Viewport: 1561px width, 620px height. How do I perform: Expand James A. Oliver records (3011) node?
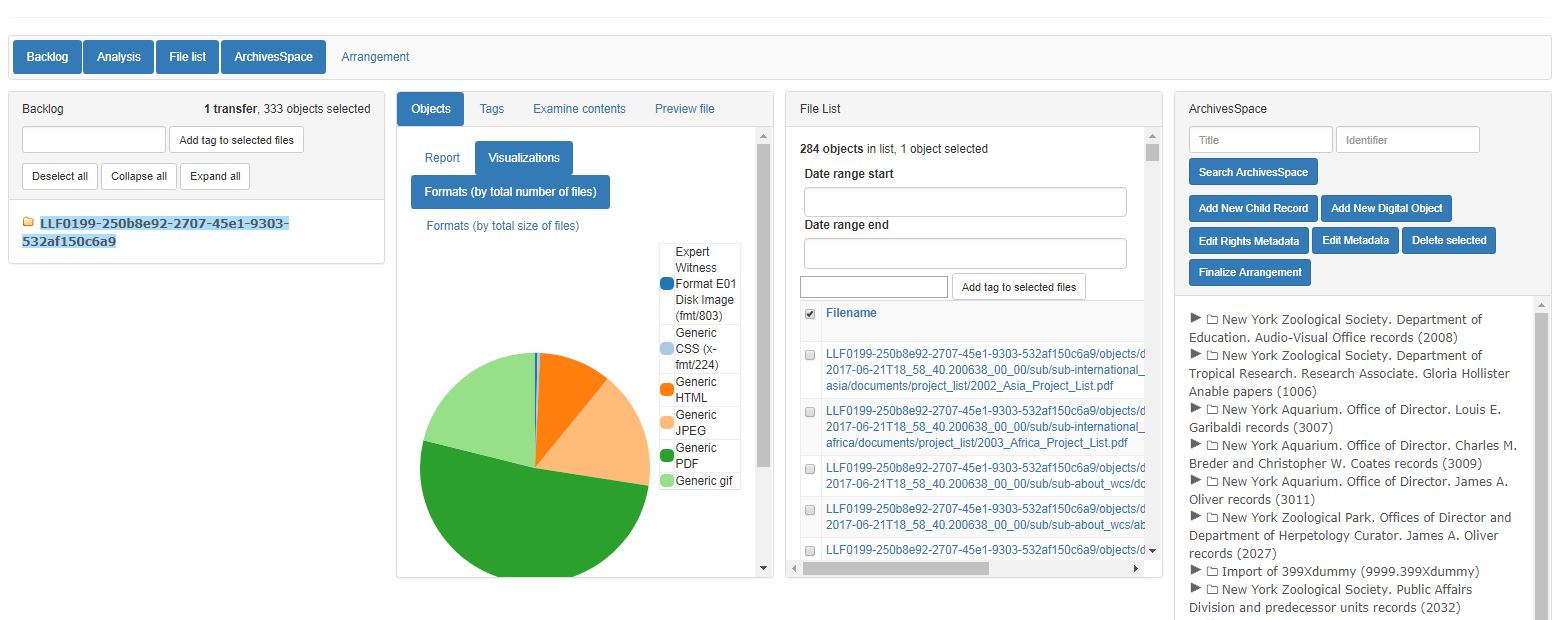(x=1195, y=481)
